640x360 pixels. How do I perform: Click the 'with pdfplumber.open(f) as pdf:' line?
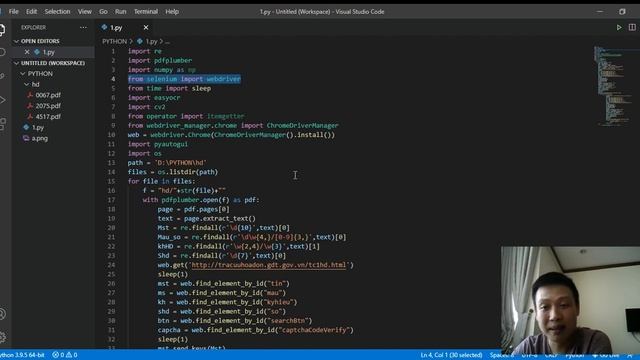201,200
